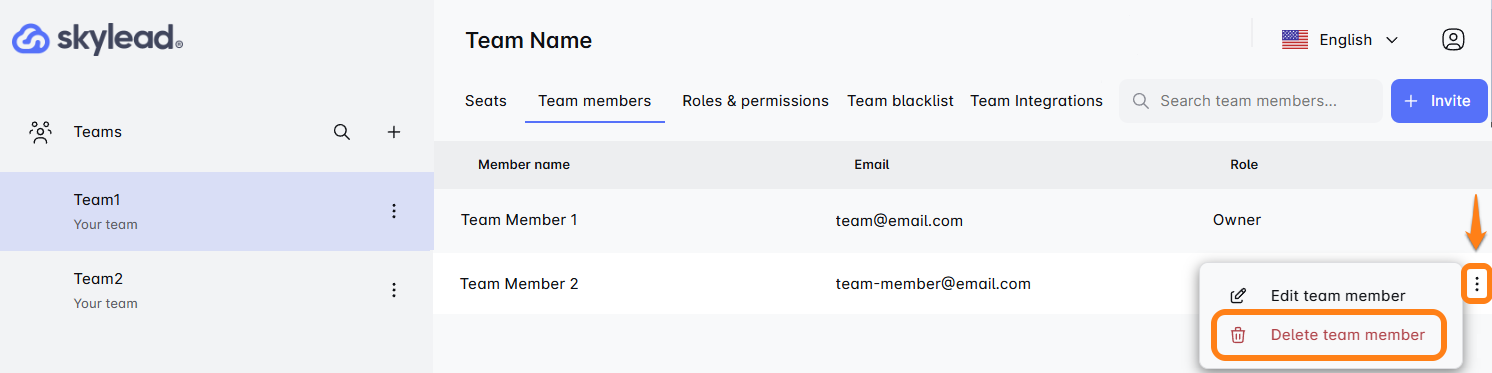Click the Owner role cell

[1237, 220]
